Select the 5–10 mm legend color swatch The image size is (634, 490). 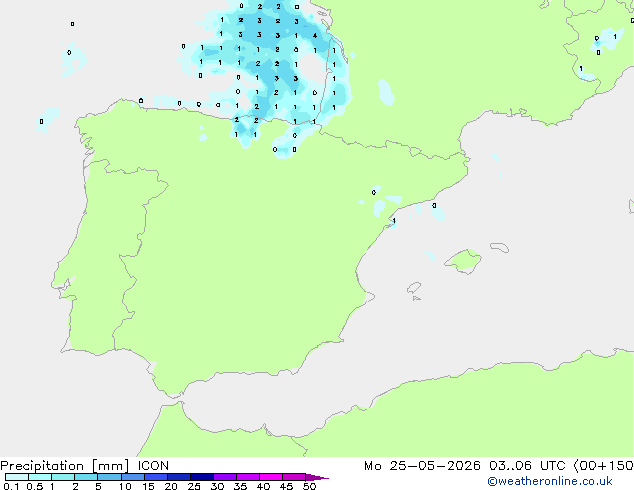pos(109,477)
